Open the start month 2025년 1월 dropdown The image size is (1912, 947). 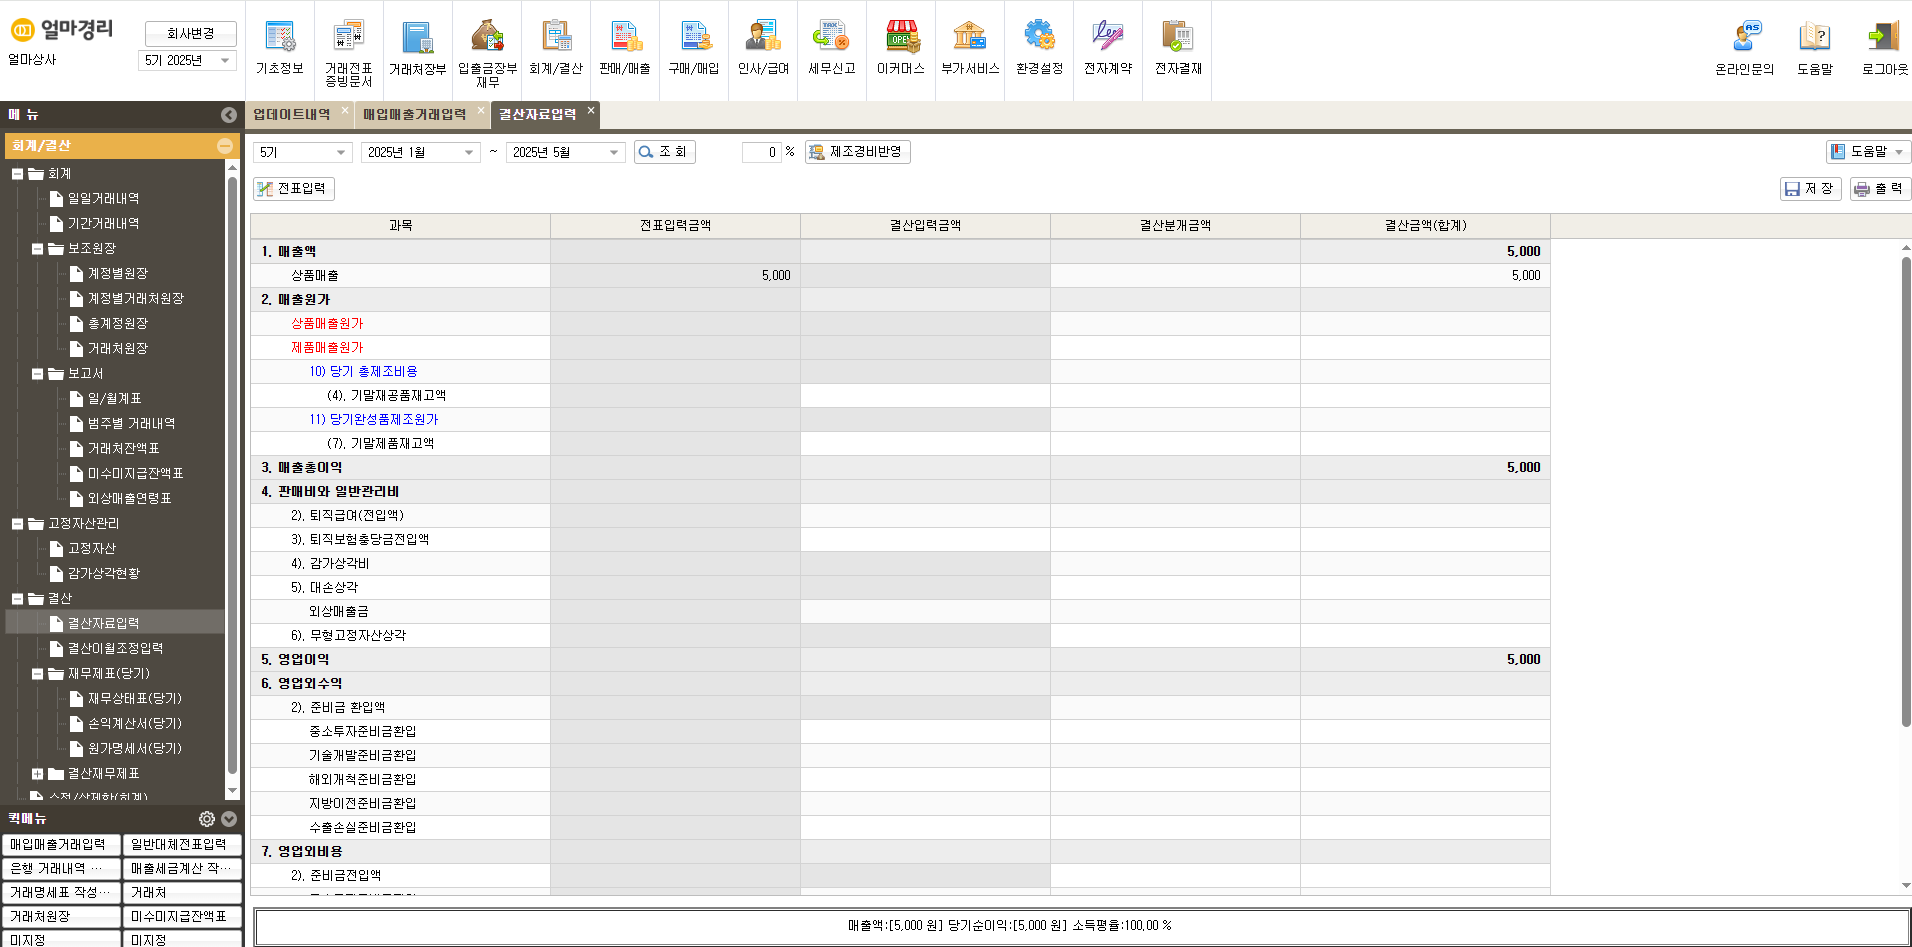tap(420, 152)
